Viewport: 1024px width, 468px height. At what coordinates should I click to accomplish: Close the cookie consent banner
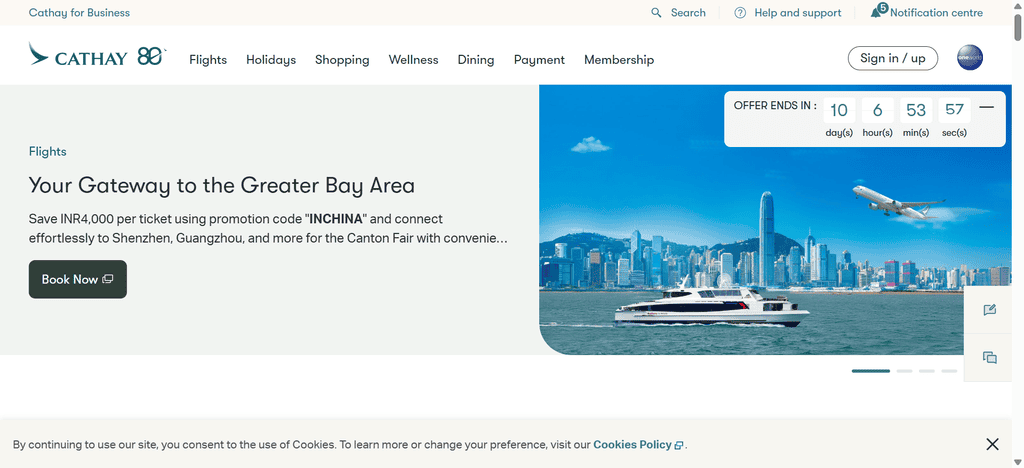(x=993, y=445)
